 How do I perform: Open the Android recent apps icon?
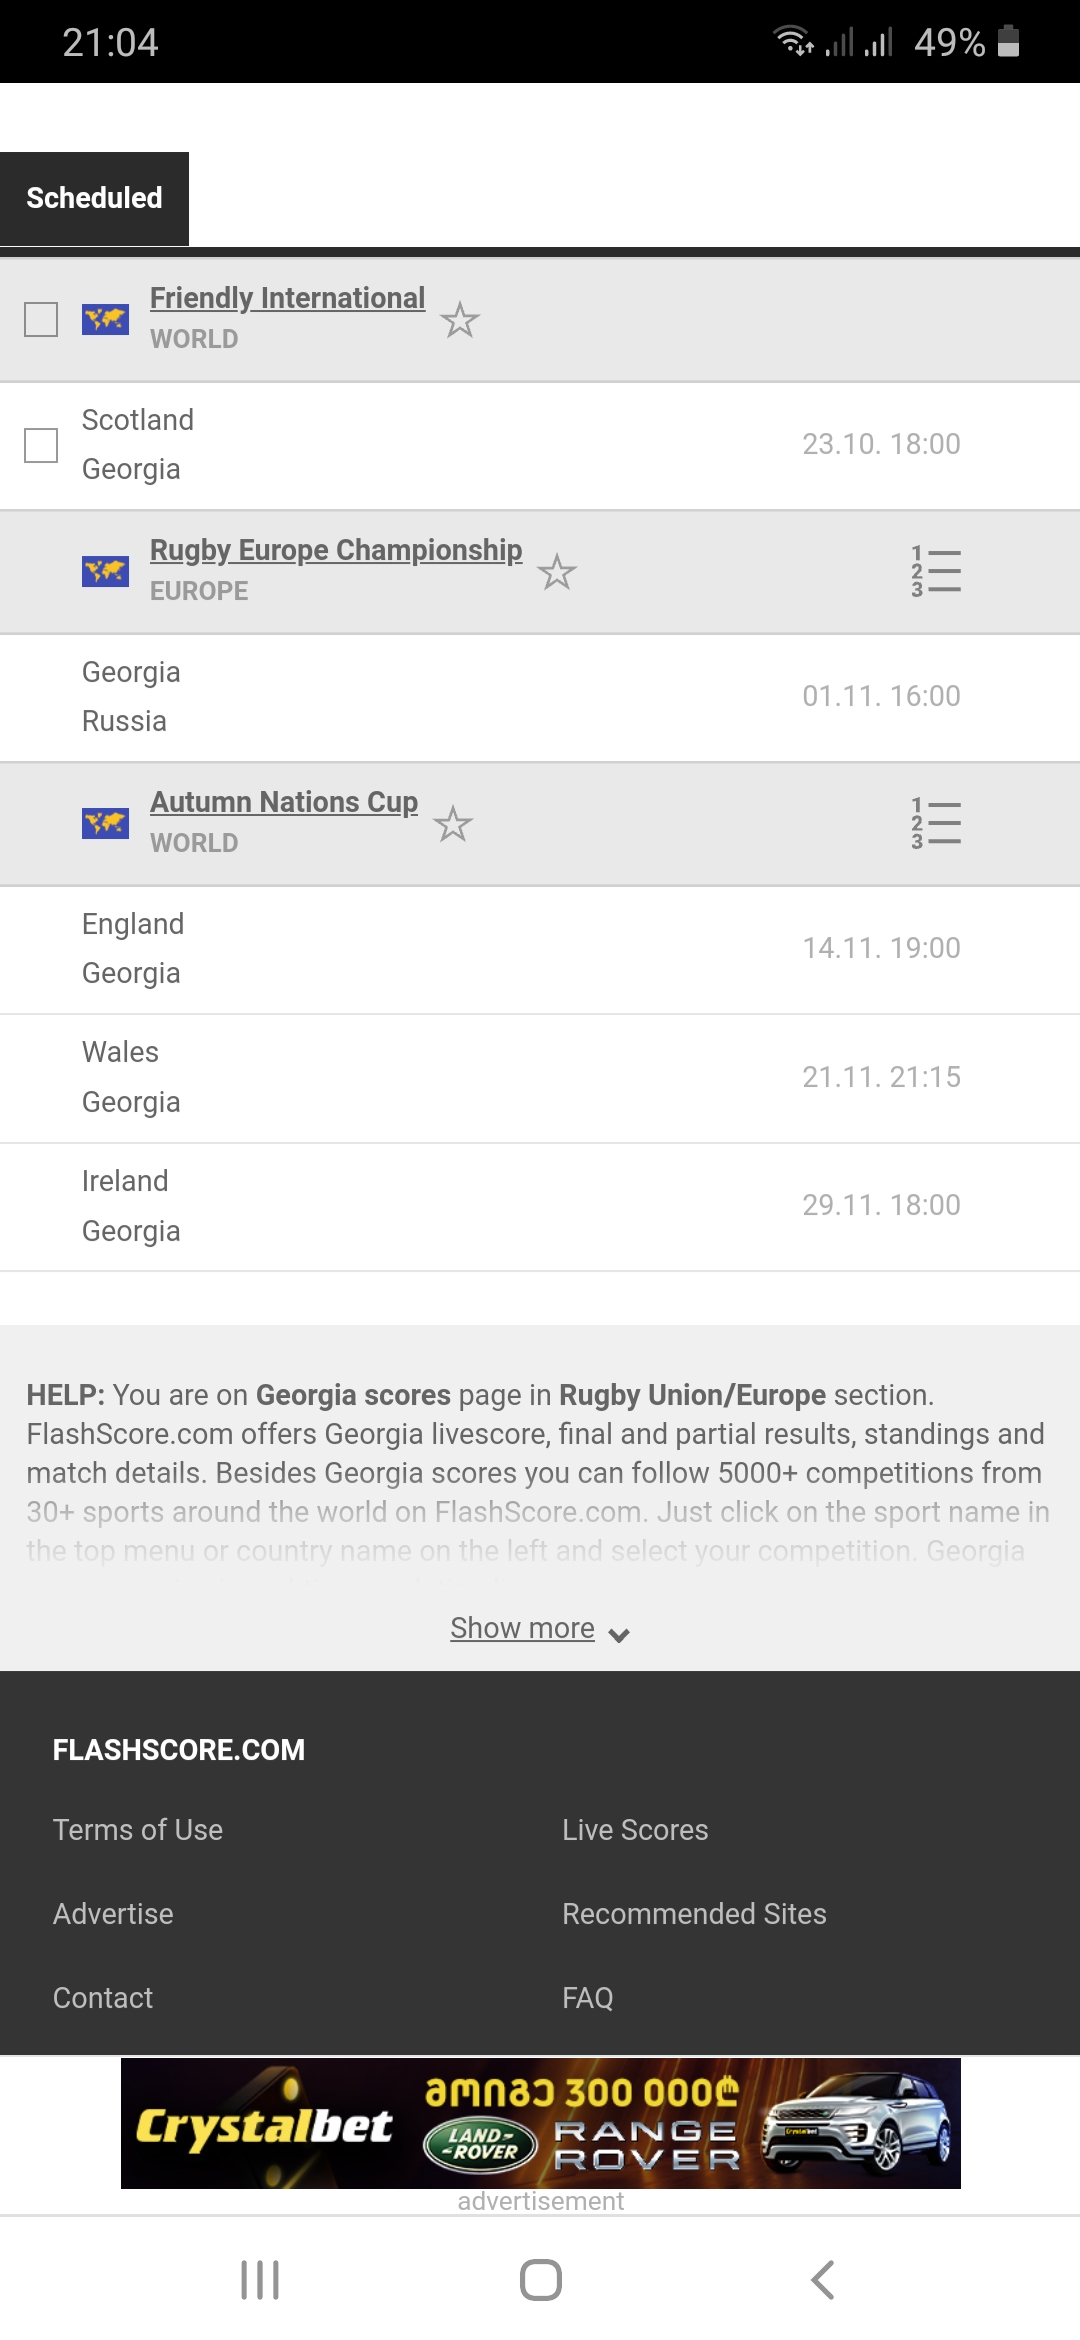(x=260, y=2280)
